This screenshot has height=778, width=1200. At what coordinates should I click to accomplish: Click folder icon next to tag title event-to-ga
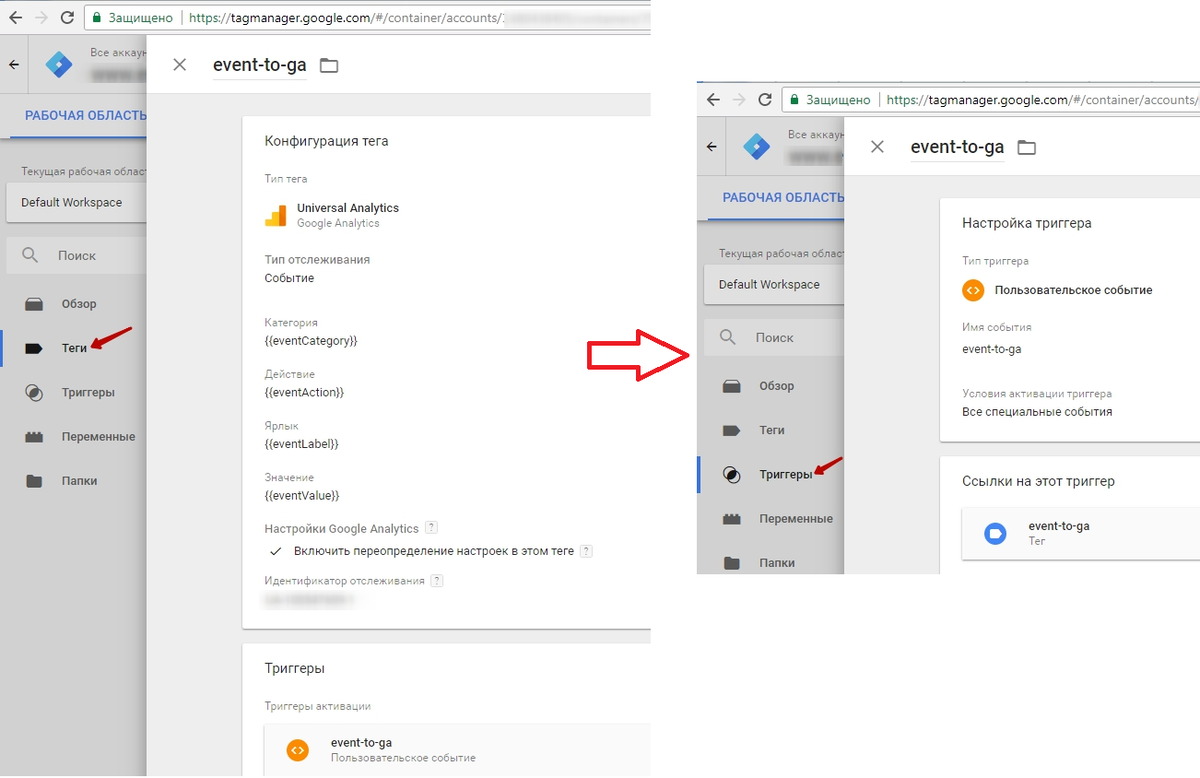329,66
